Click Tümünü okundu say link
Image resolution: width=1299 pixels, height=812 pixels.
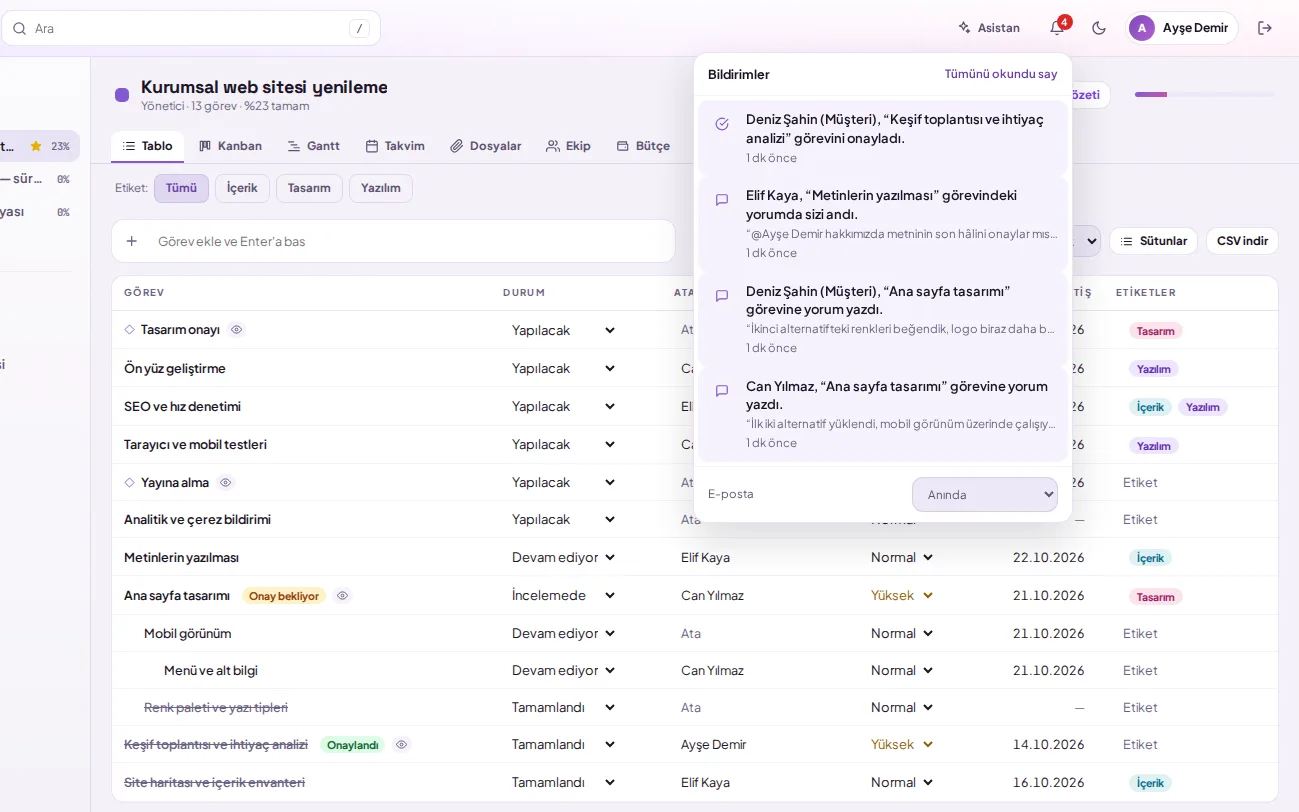[x=1001, y=74]
